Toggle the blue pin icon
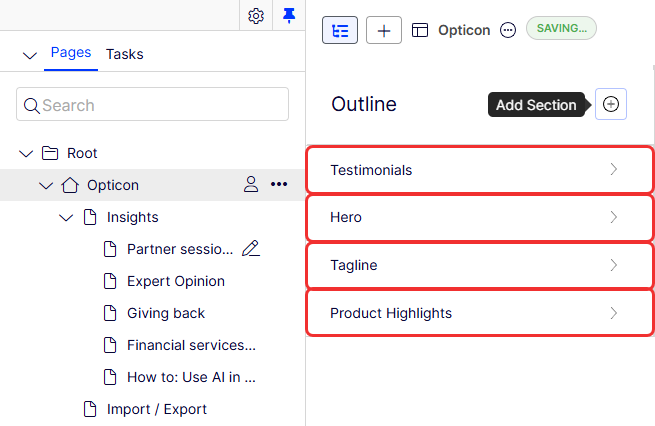The image size is (655, 426). coord(289,16)
